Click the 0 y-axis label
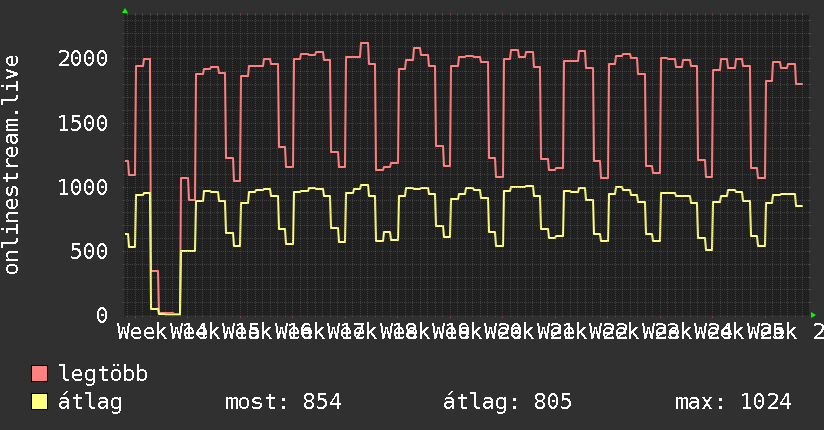This screenshot has height=430, width=824. (102, 315)
